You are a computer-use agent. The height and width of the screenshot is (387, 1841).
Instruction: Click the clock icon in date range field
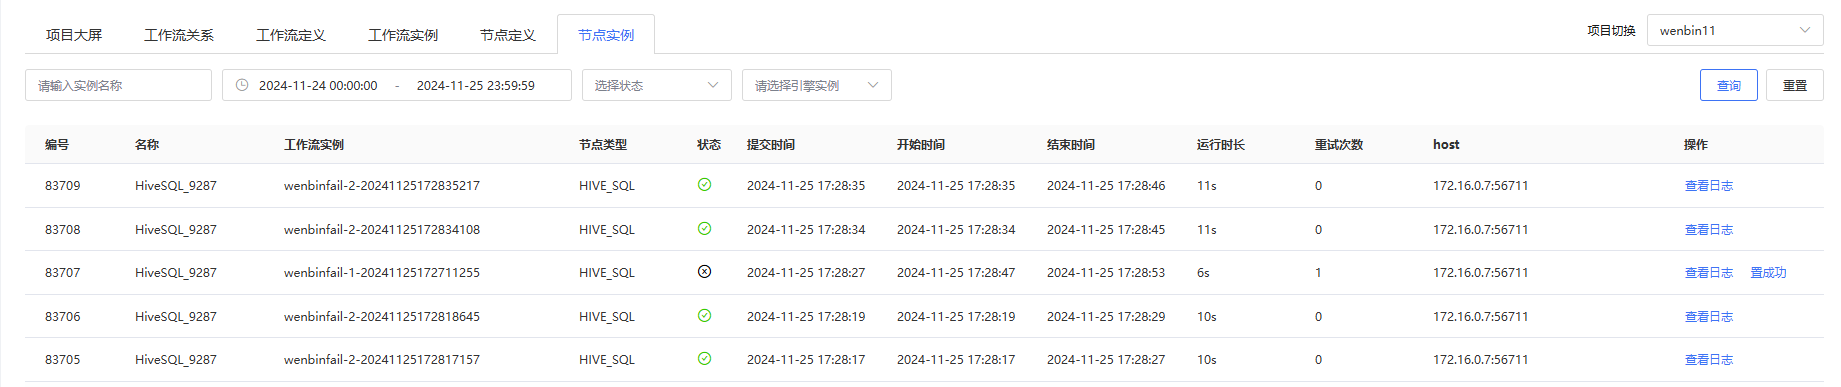tap(242, 85)
